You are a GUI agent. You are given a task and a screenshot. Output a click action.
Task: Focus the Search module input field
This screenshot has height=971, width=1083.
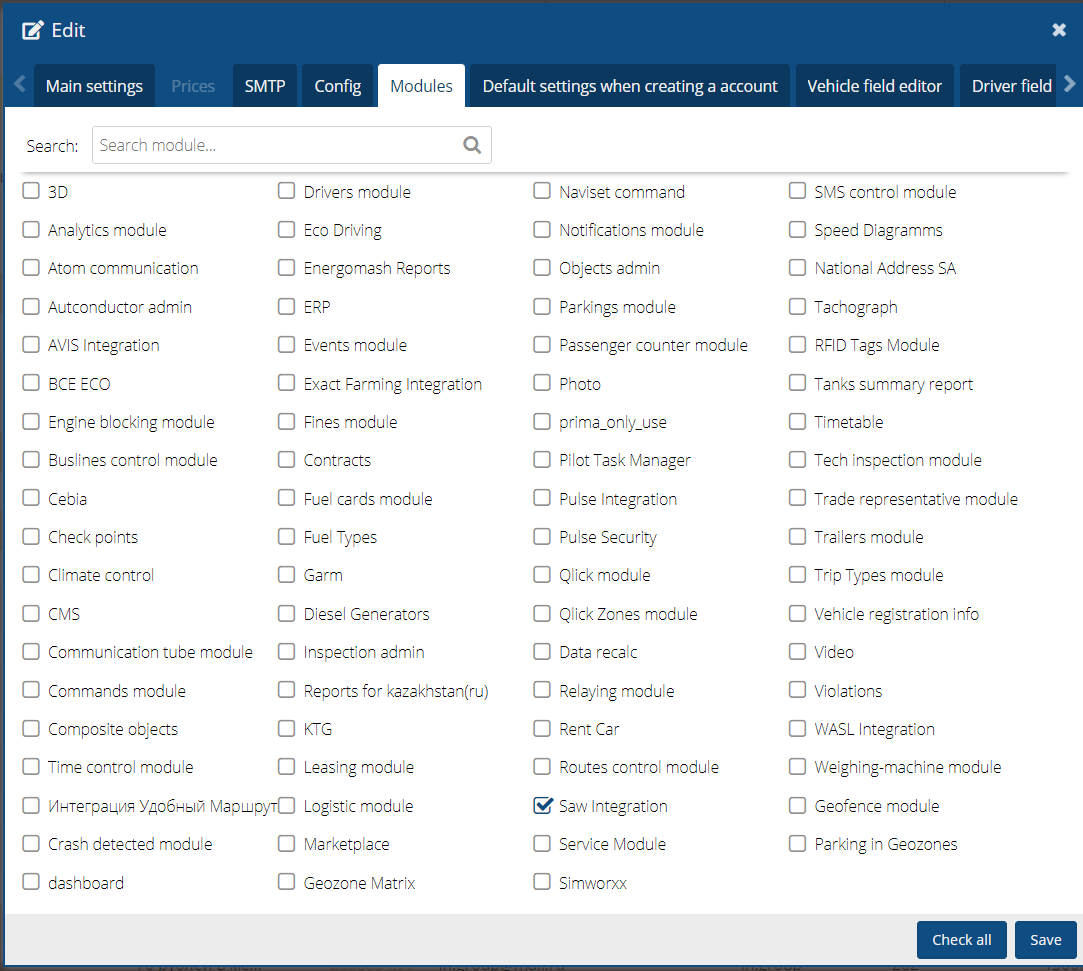tap(275, 145)
